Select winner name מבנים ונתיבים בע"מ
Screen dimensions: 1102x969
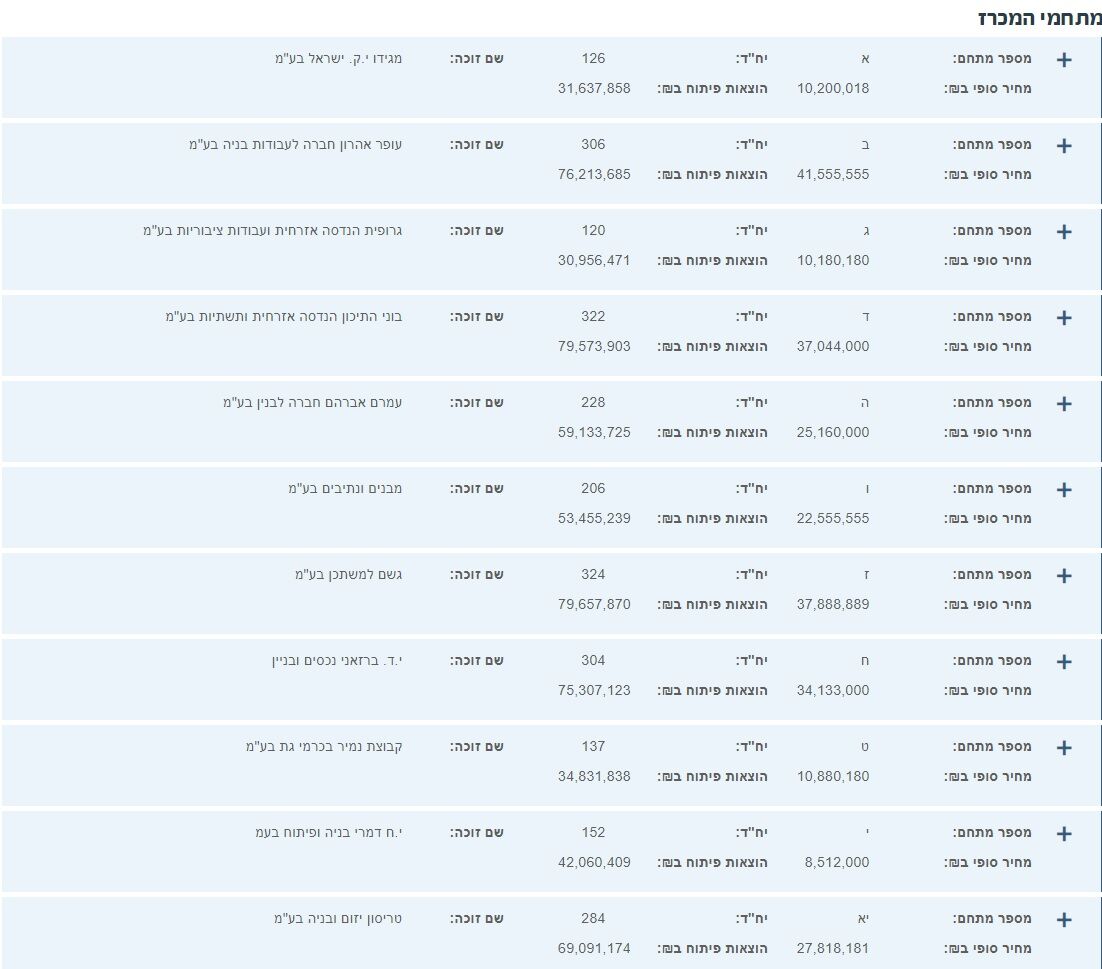tap(345, 488)
